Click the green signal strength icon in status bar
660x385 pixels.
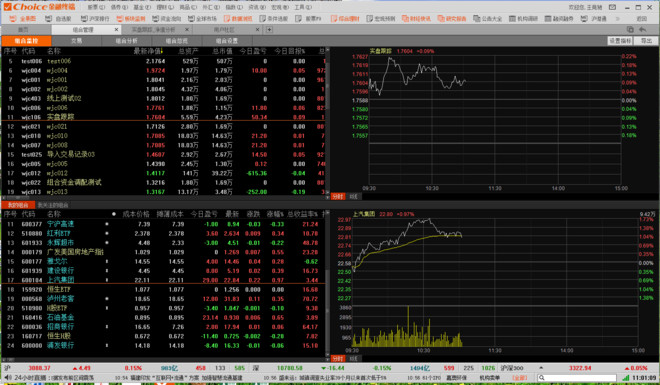(625, 378)
